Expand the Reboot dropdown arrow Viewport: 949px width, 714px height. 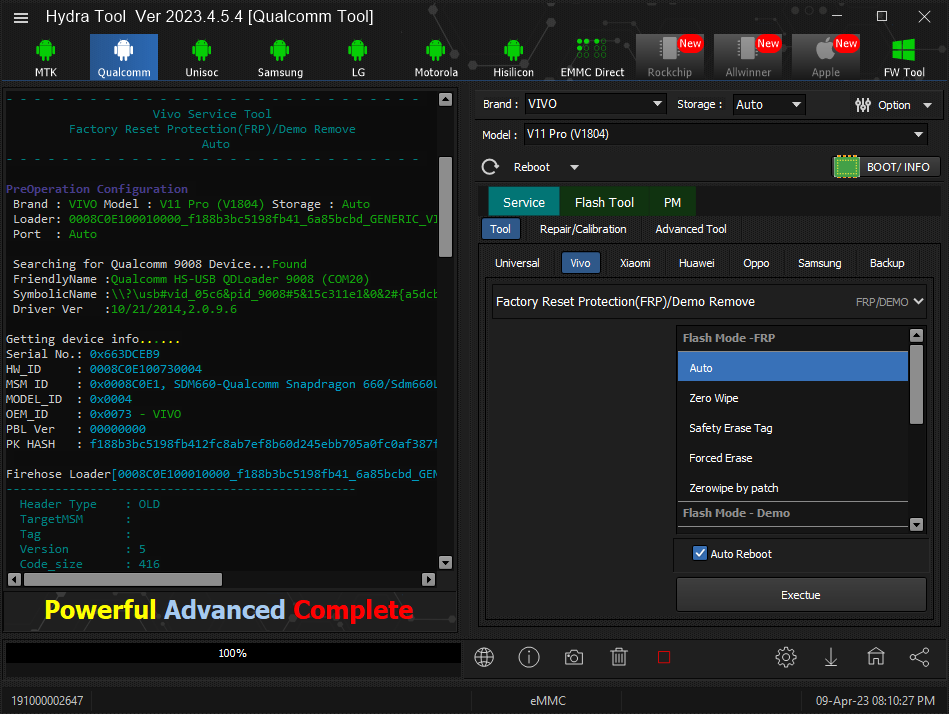[x=574, y=168]
